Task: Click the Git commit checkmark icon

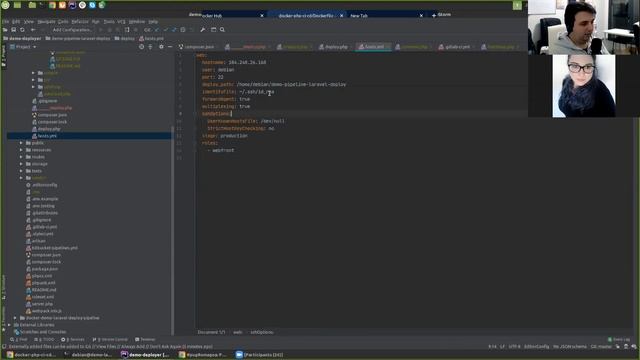Action: click(x=165, y=30)
